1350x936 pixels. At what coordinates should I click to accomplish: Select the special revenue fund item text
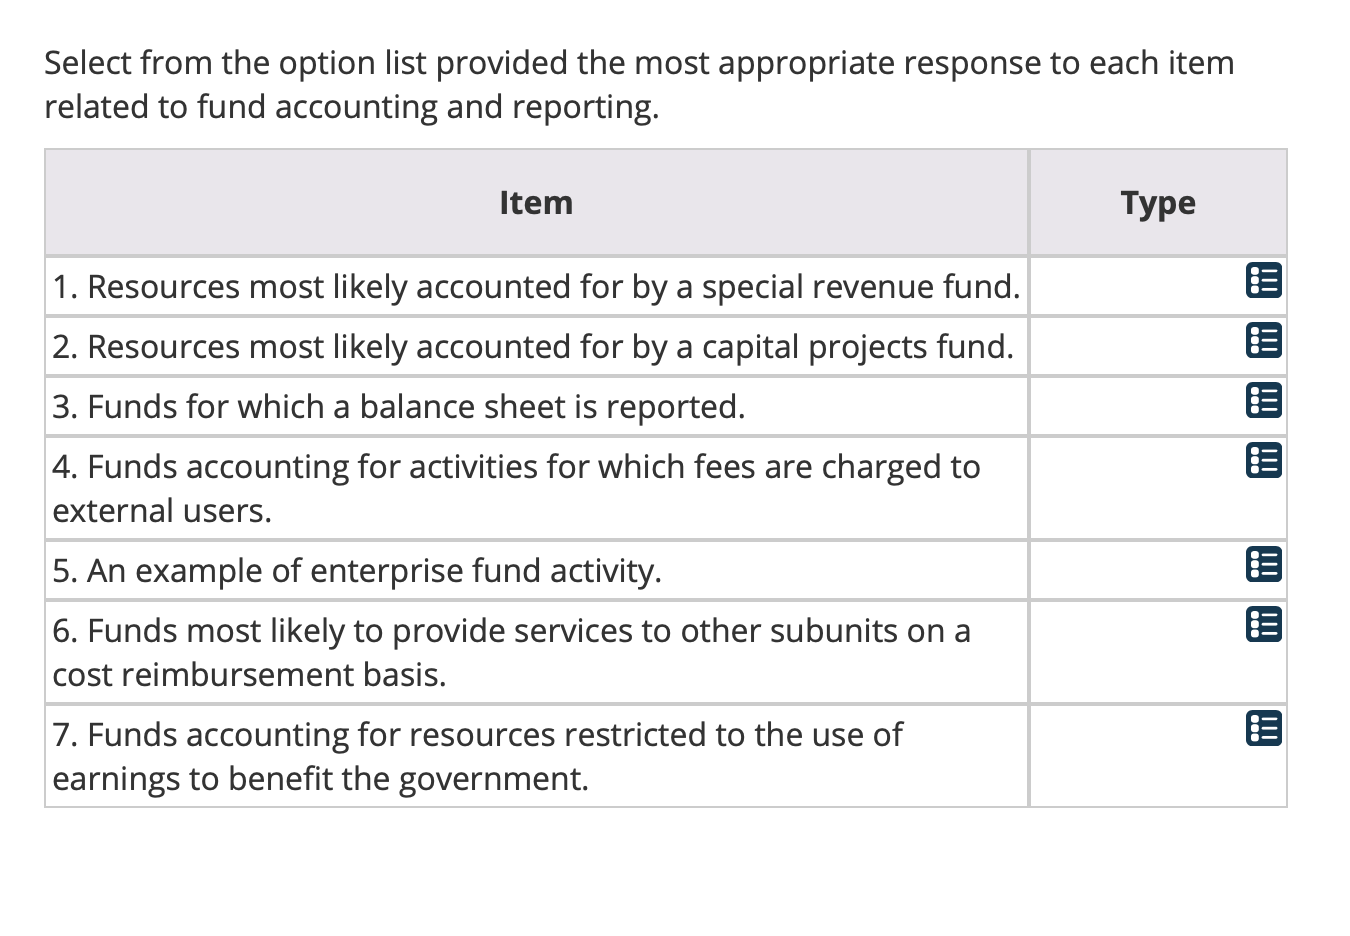536,287
